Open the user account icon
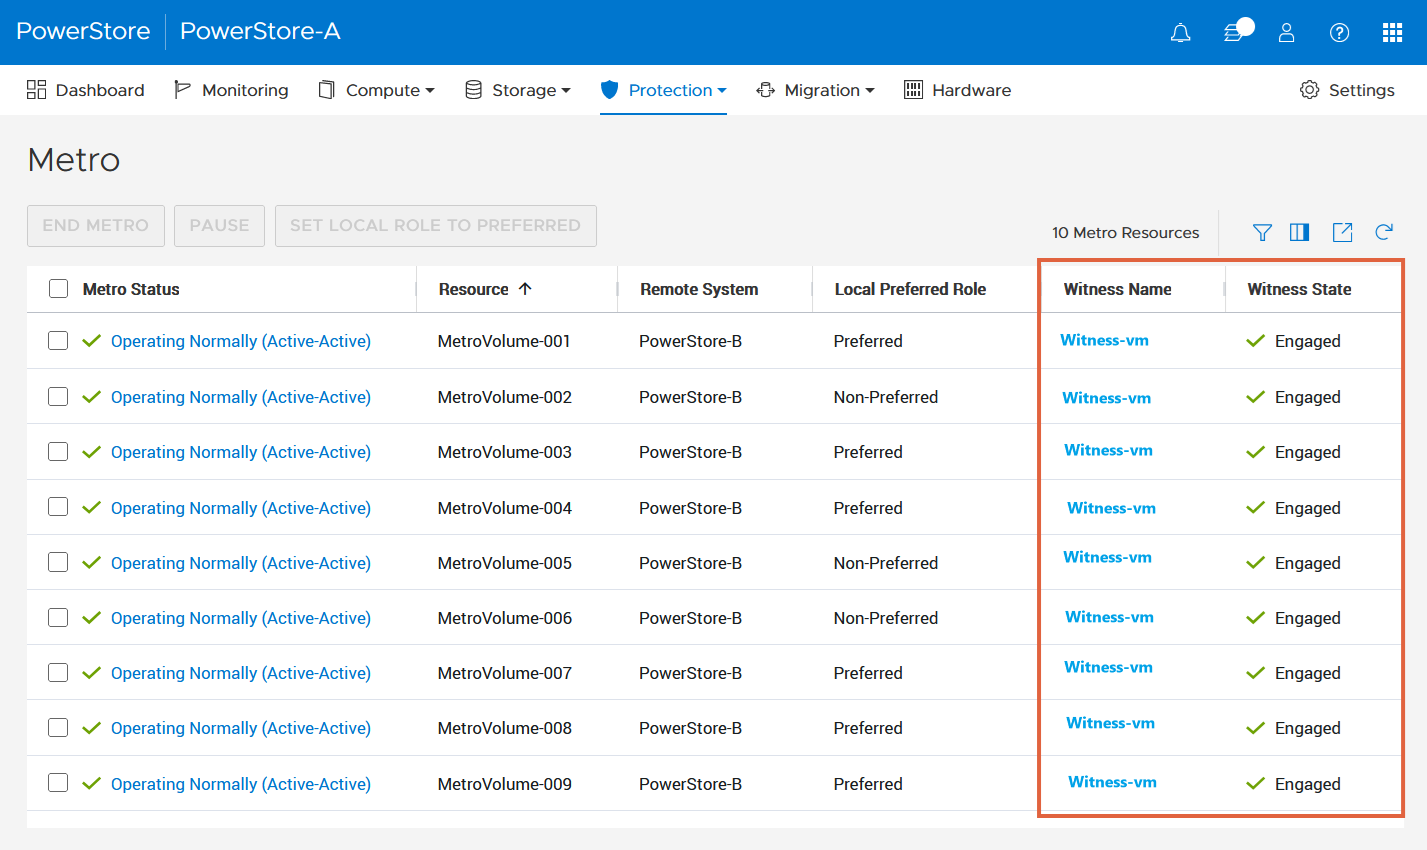Image resolution: width=1427 pixels, height=850 pixels. 1286,32
